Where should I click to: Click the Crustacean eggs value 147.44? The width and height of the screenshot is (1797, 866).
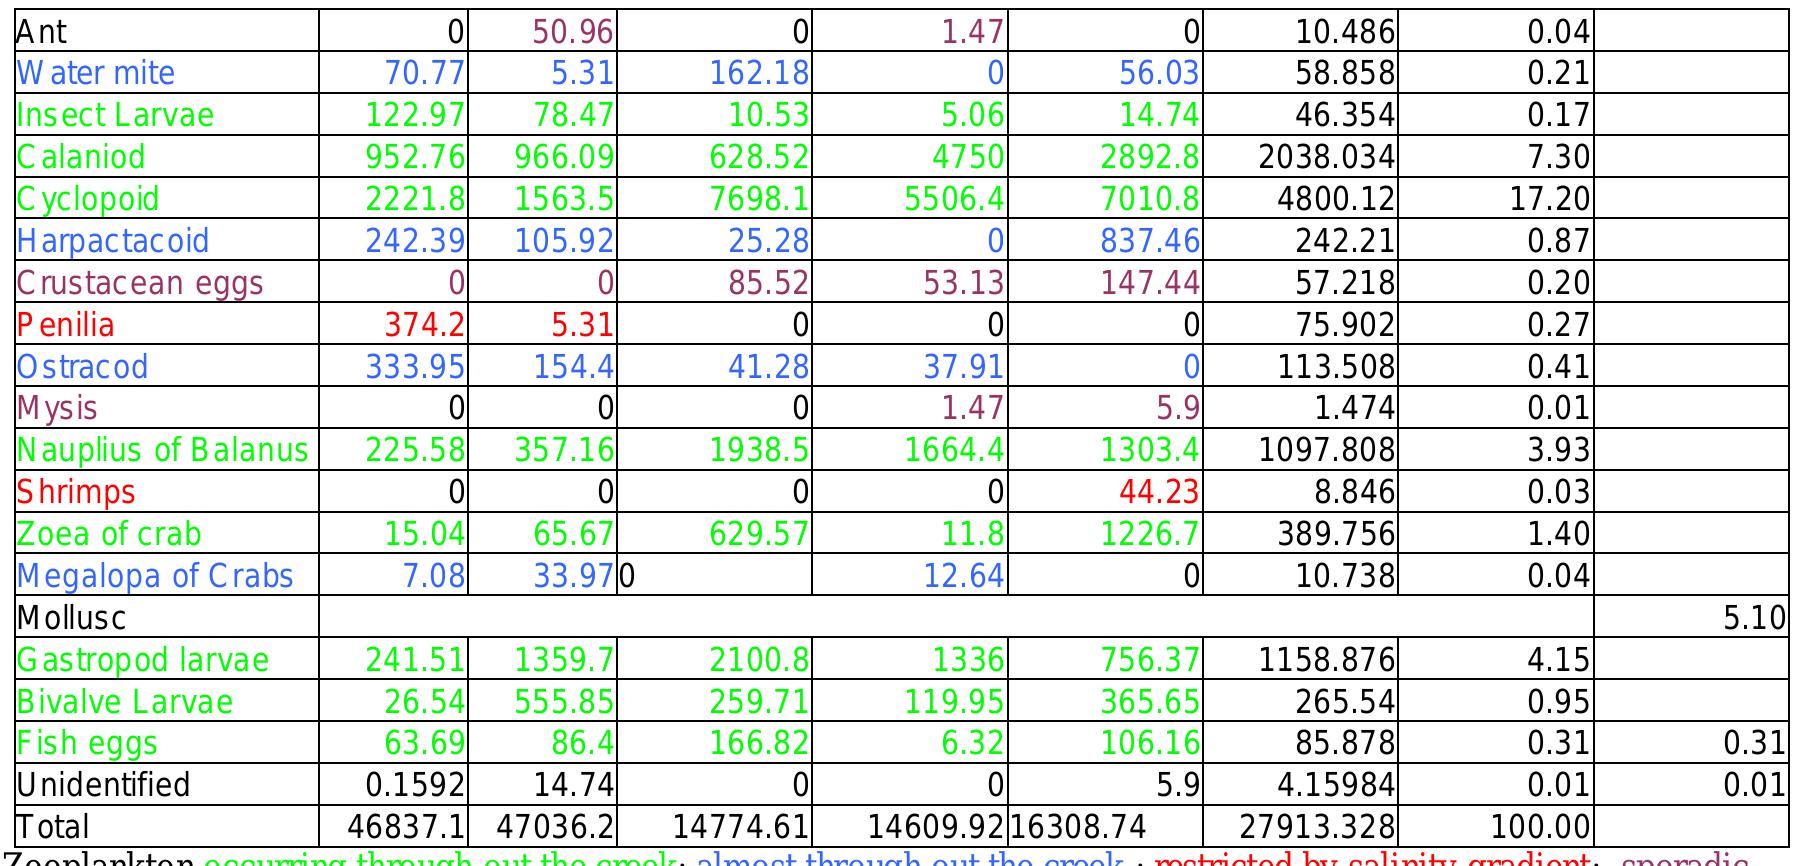[1150, 283]
